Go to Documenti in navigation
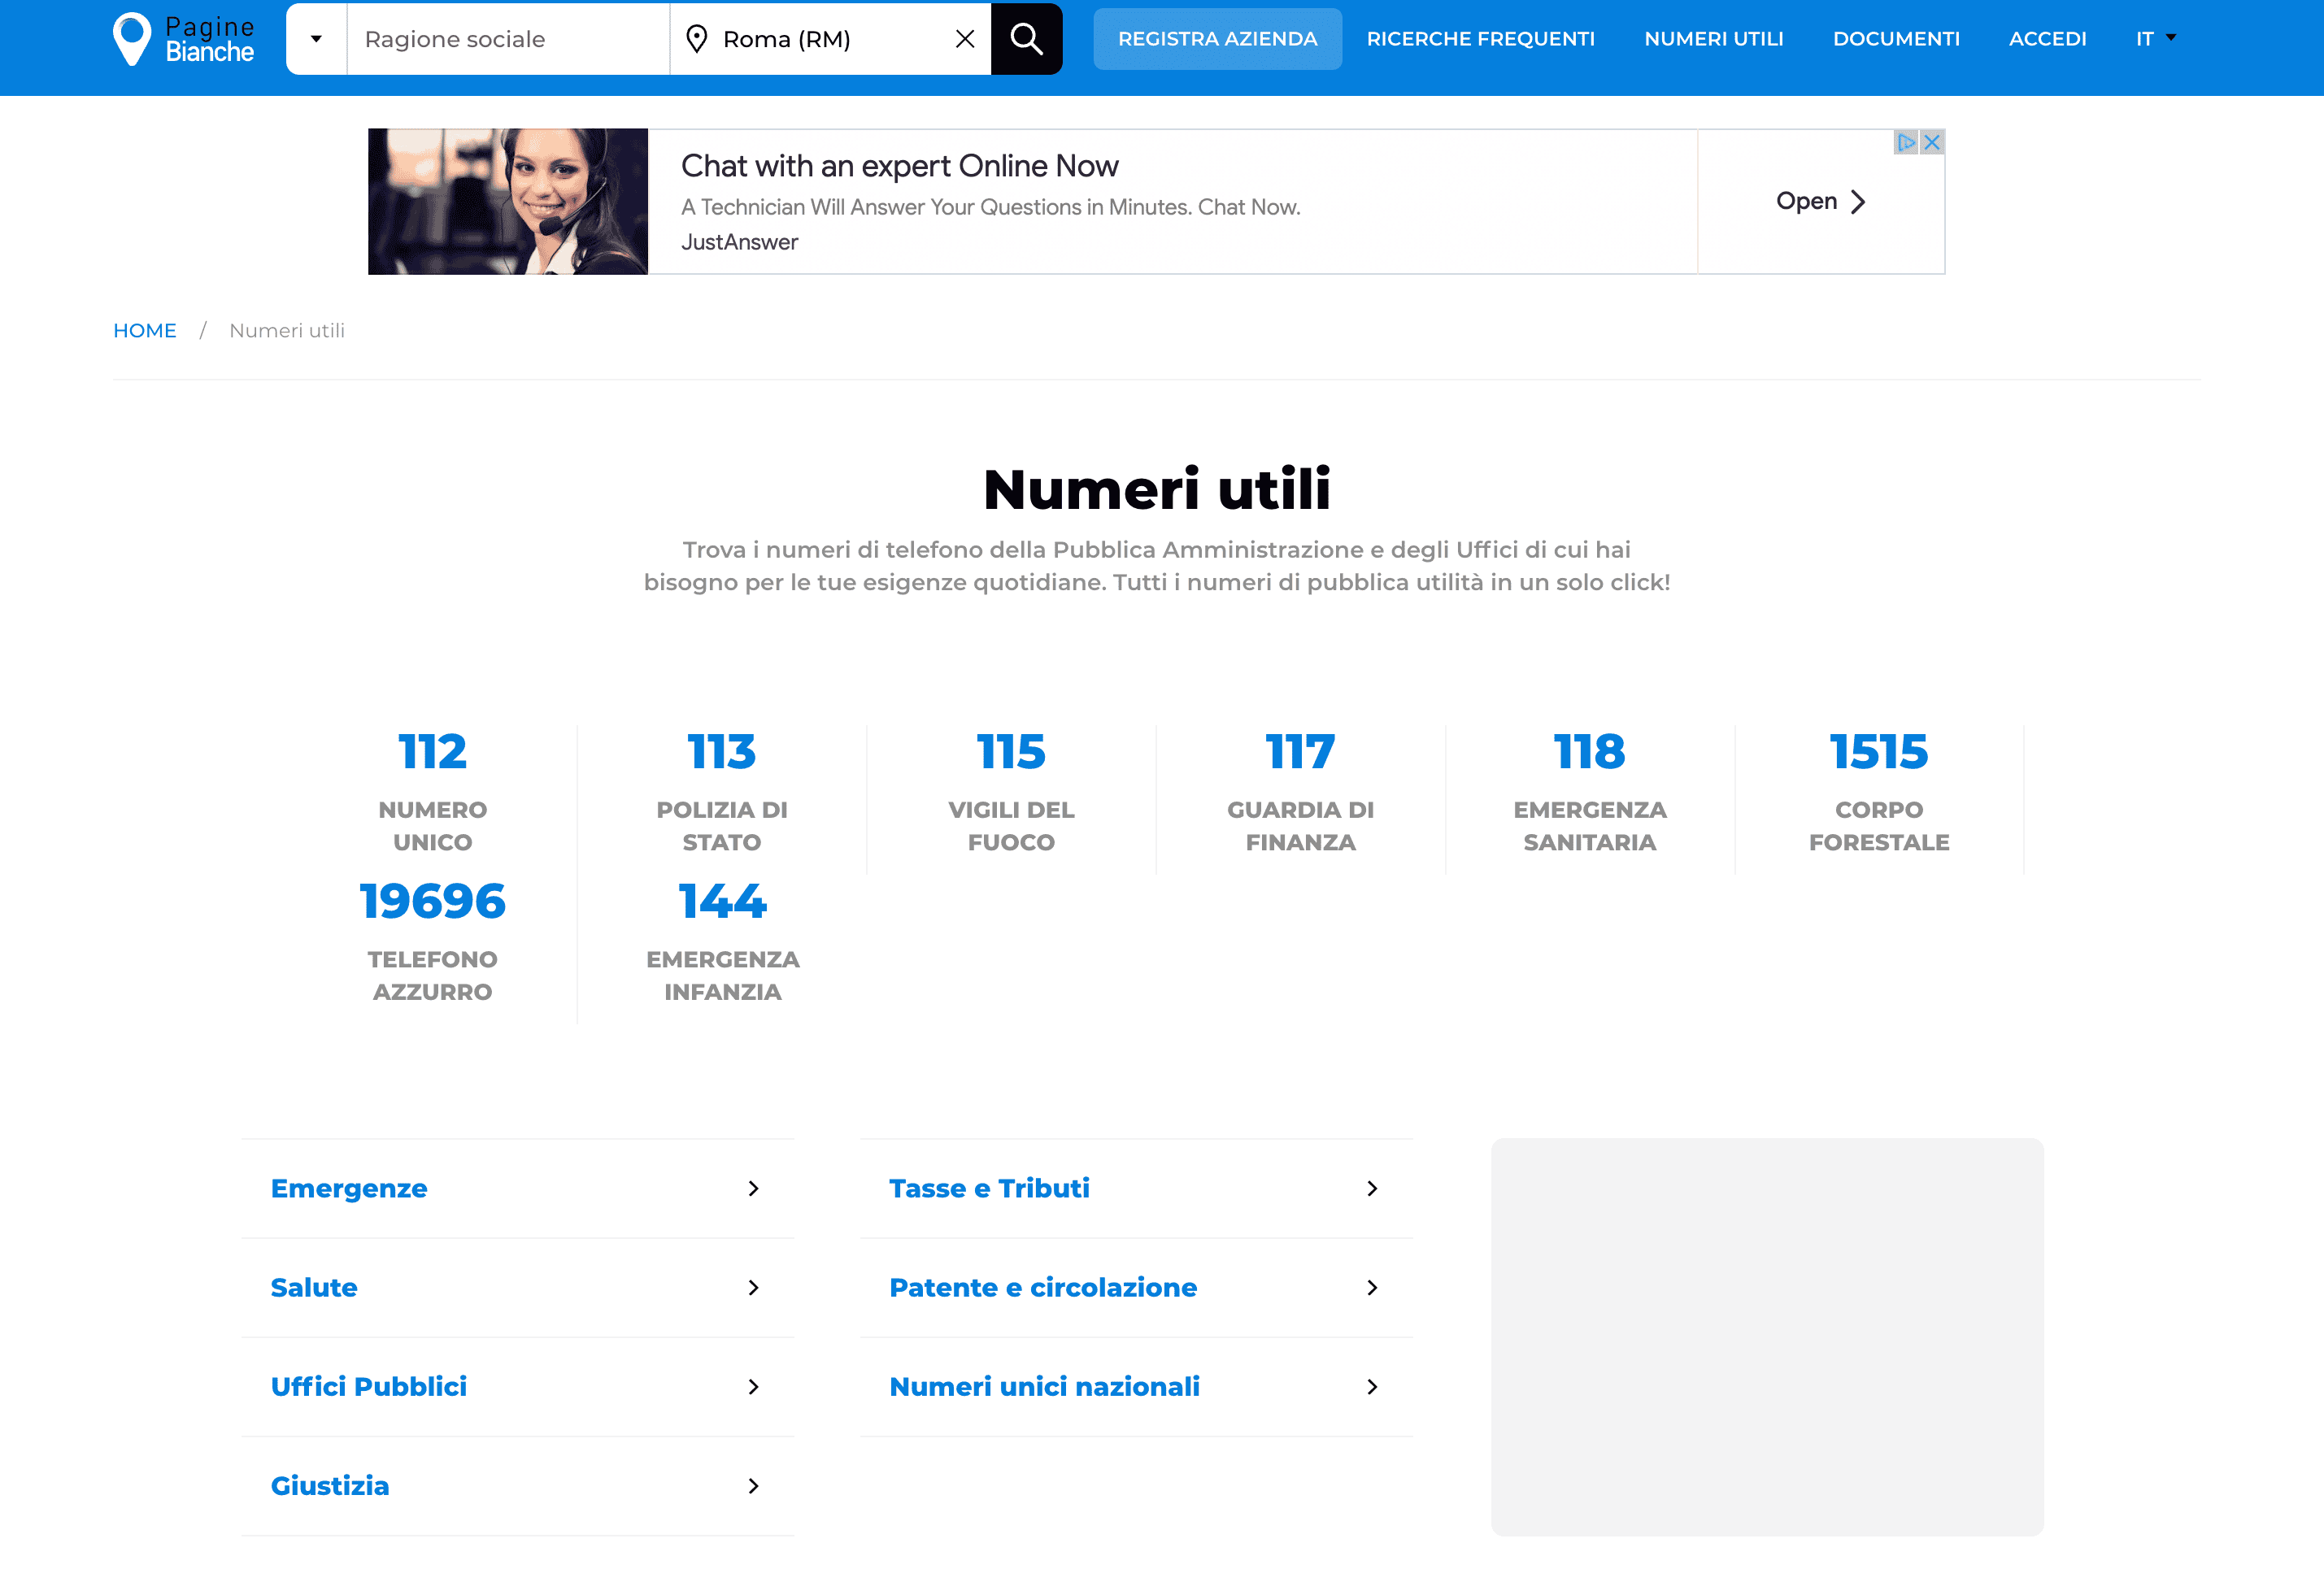The height and width of the screenshot is (1595, 2324). click(1896, 39)
